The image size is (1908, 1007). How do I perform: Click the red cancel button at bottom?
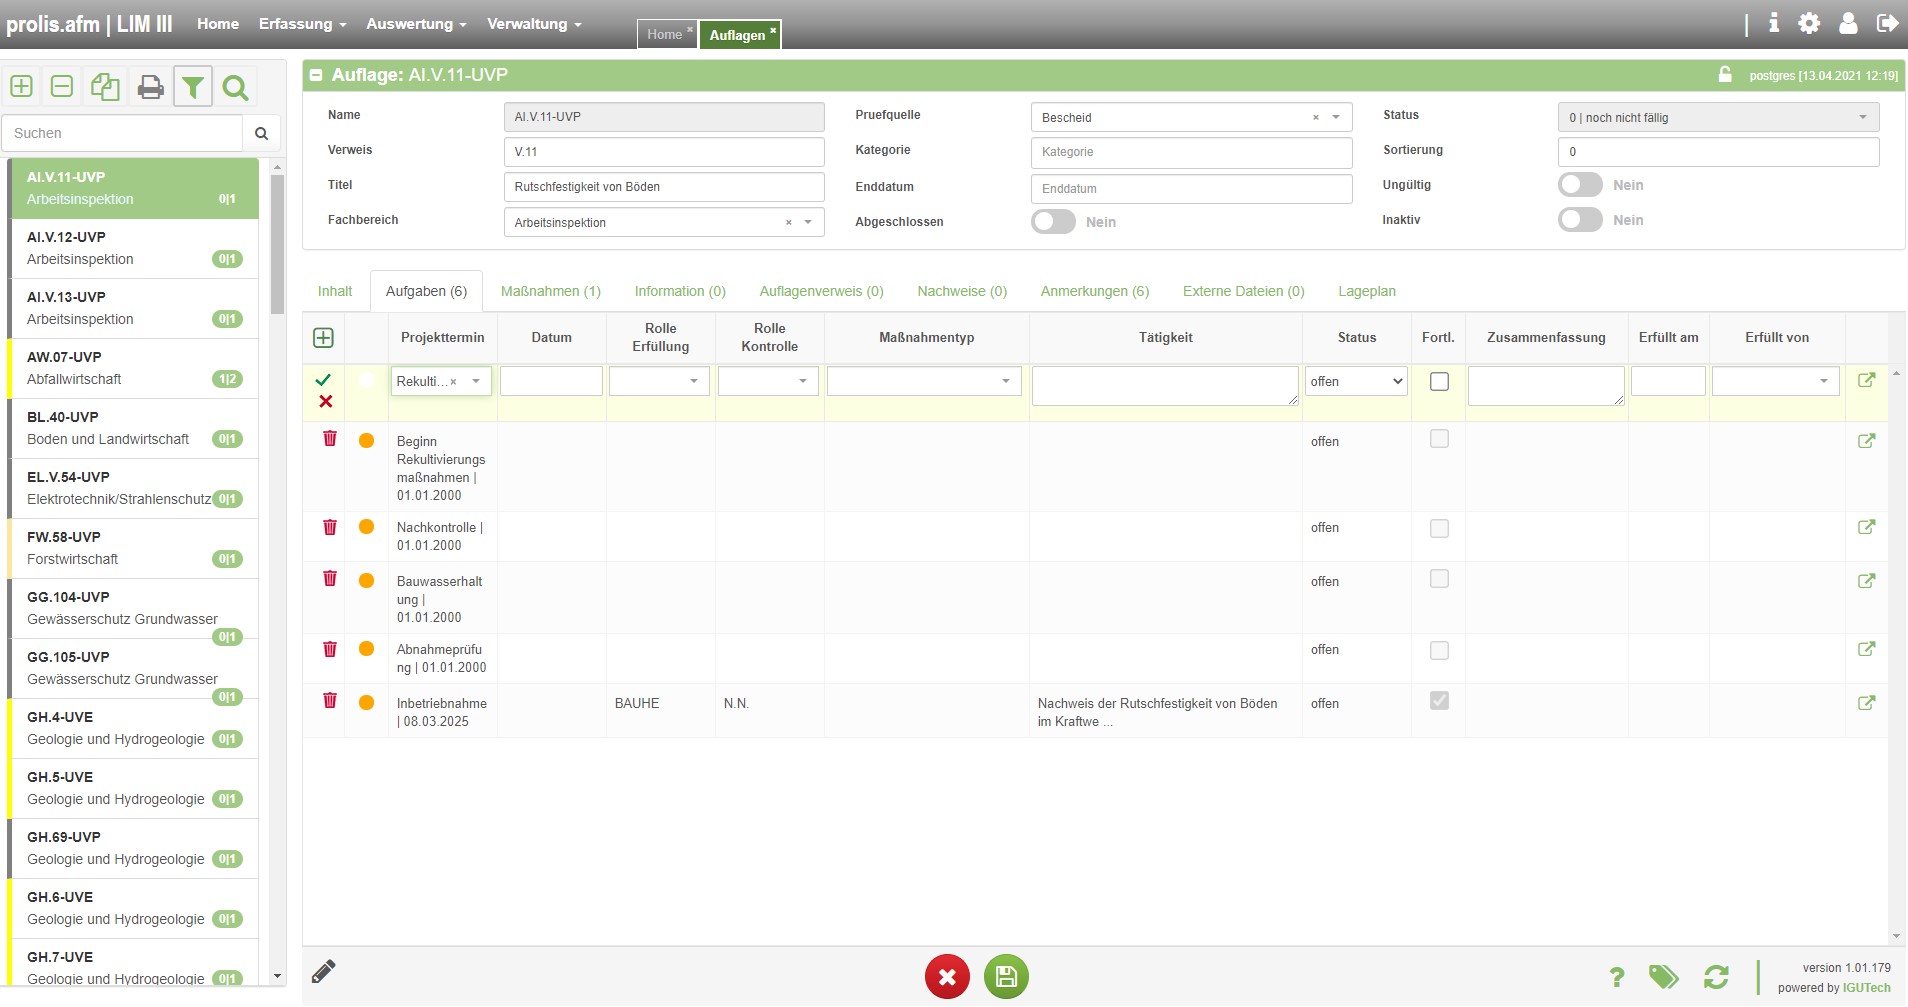947,977
